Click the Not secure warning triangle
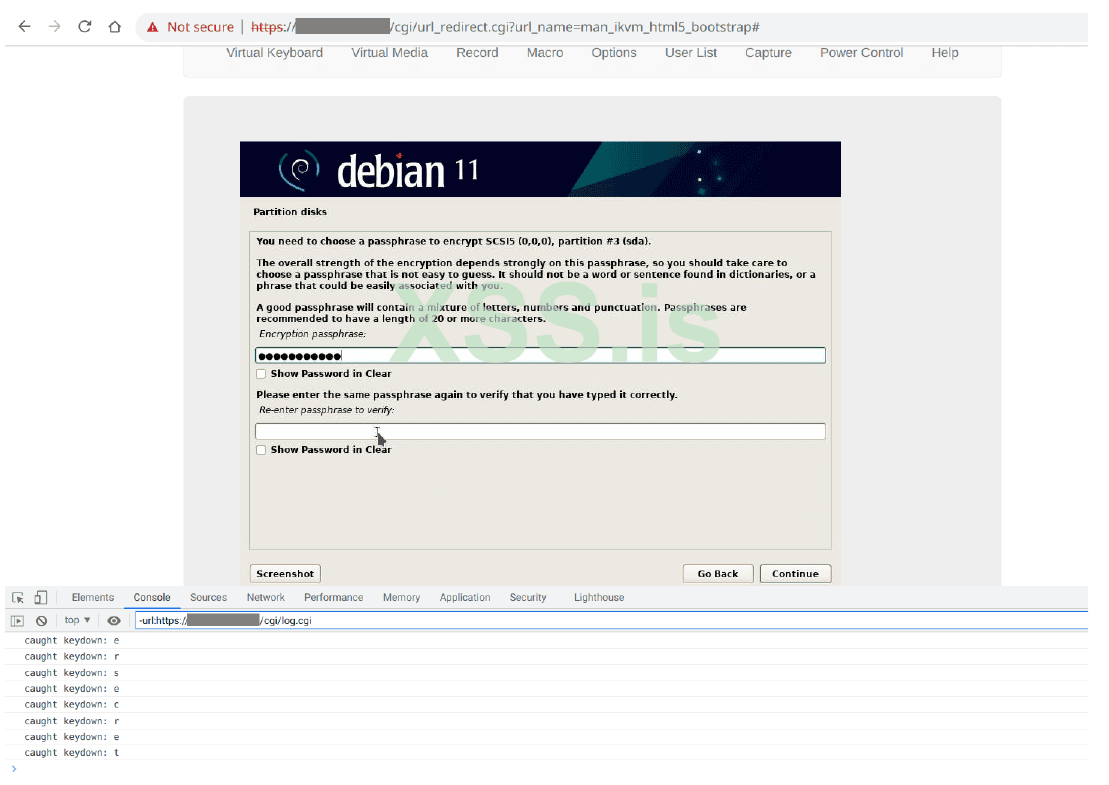 click(152, 27)
